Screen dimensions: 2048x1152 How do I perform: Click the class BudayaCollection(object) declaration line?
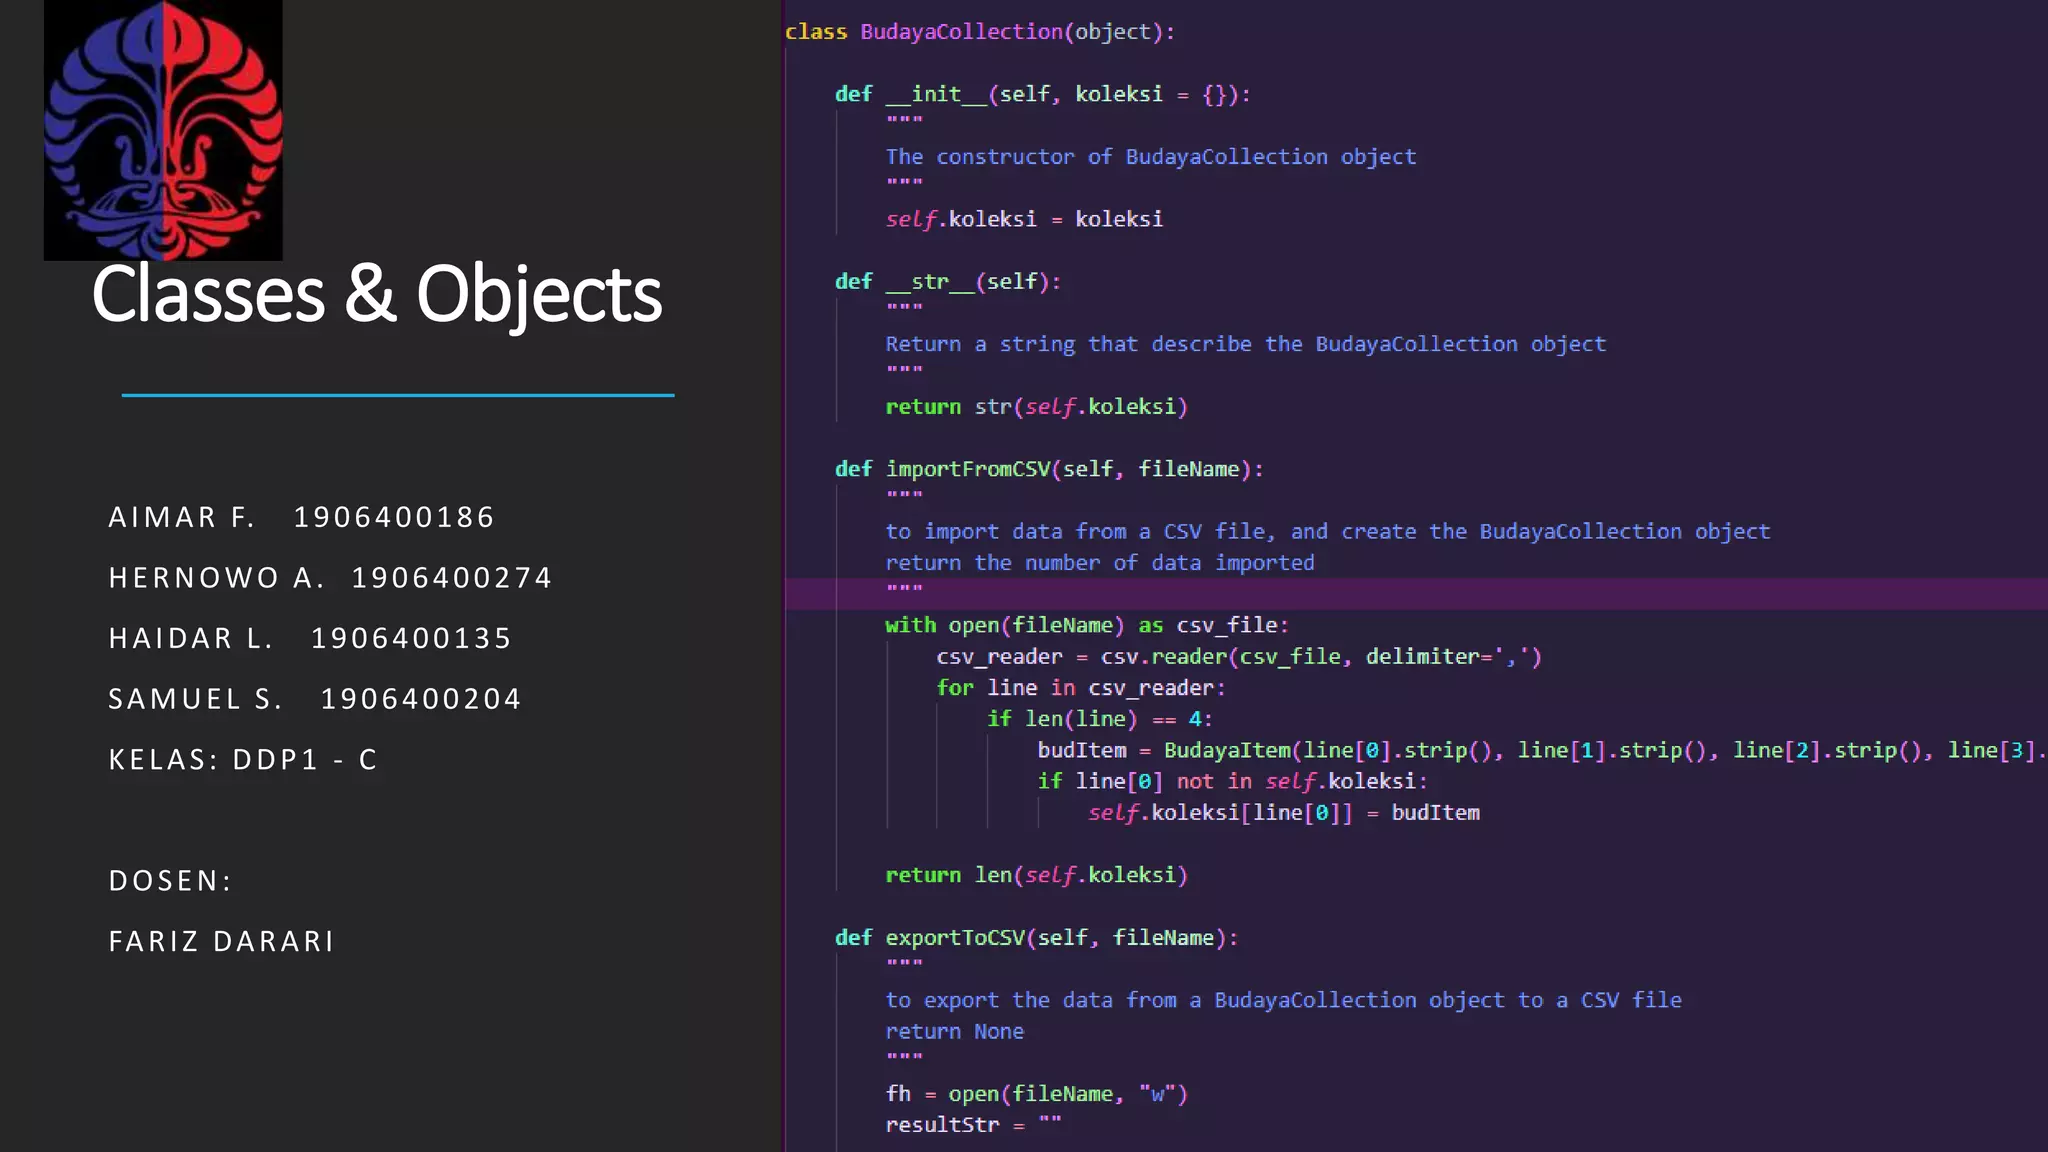(979, 32)
